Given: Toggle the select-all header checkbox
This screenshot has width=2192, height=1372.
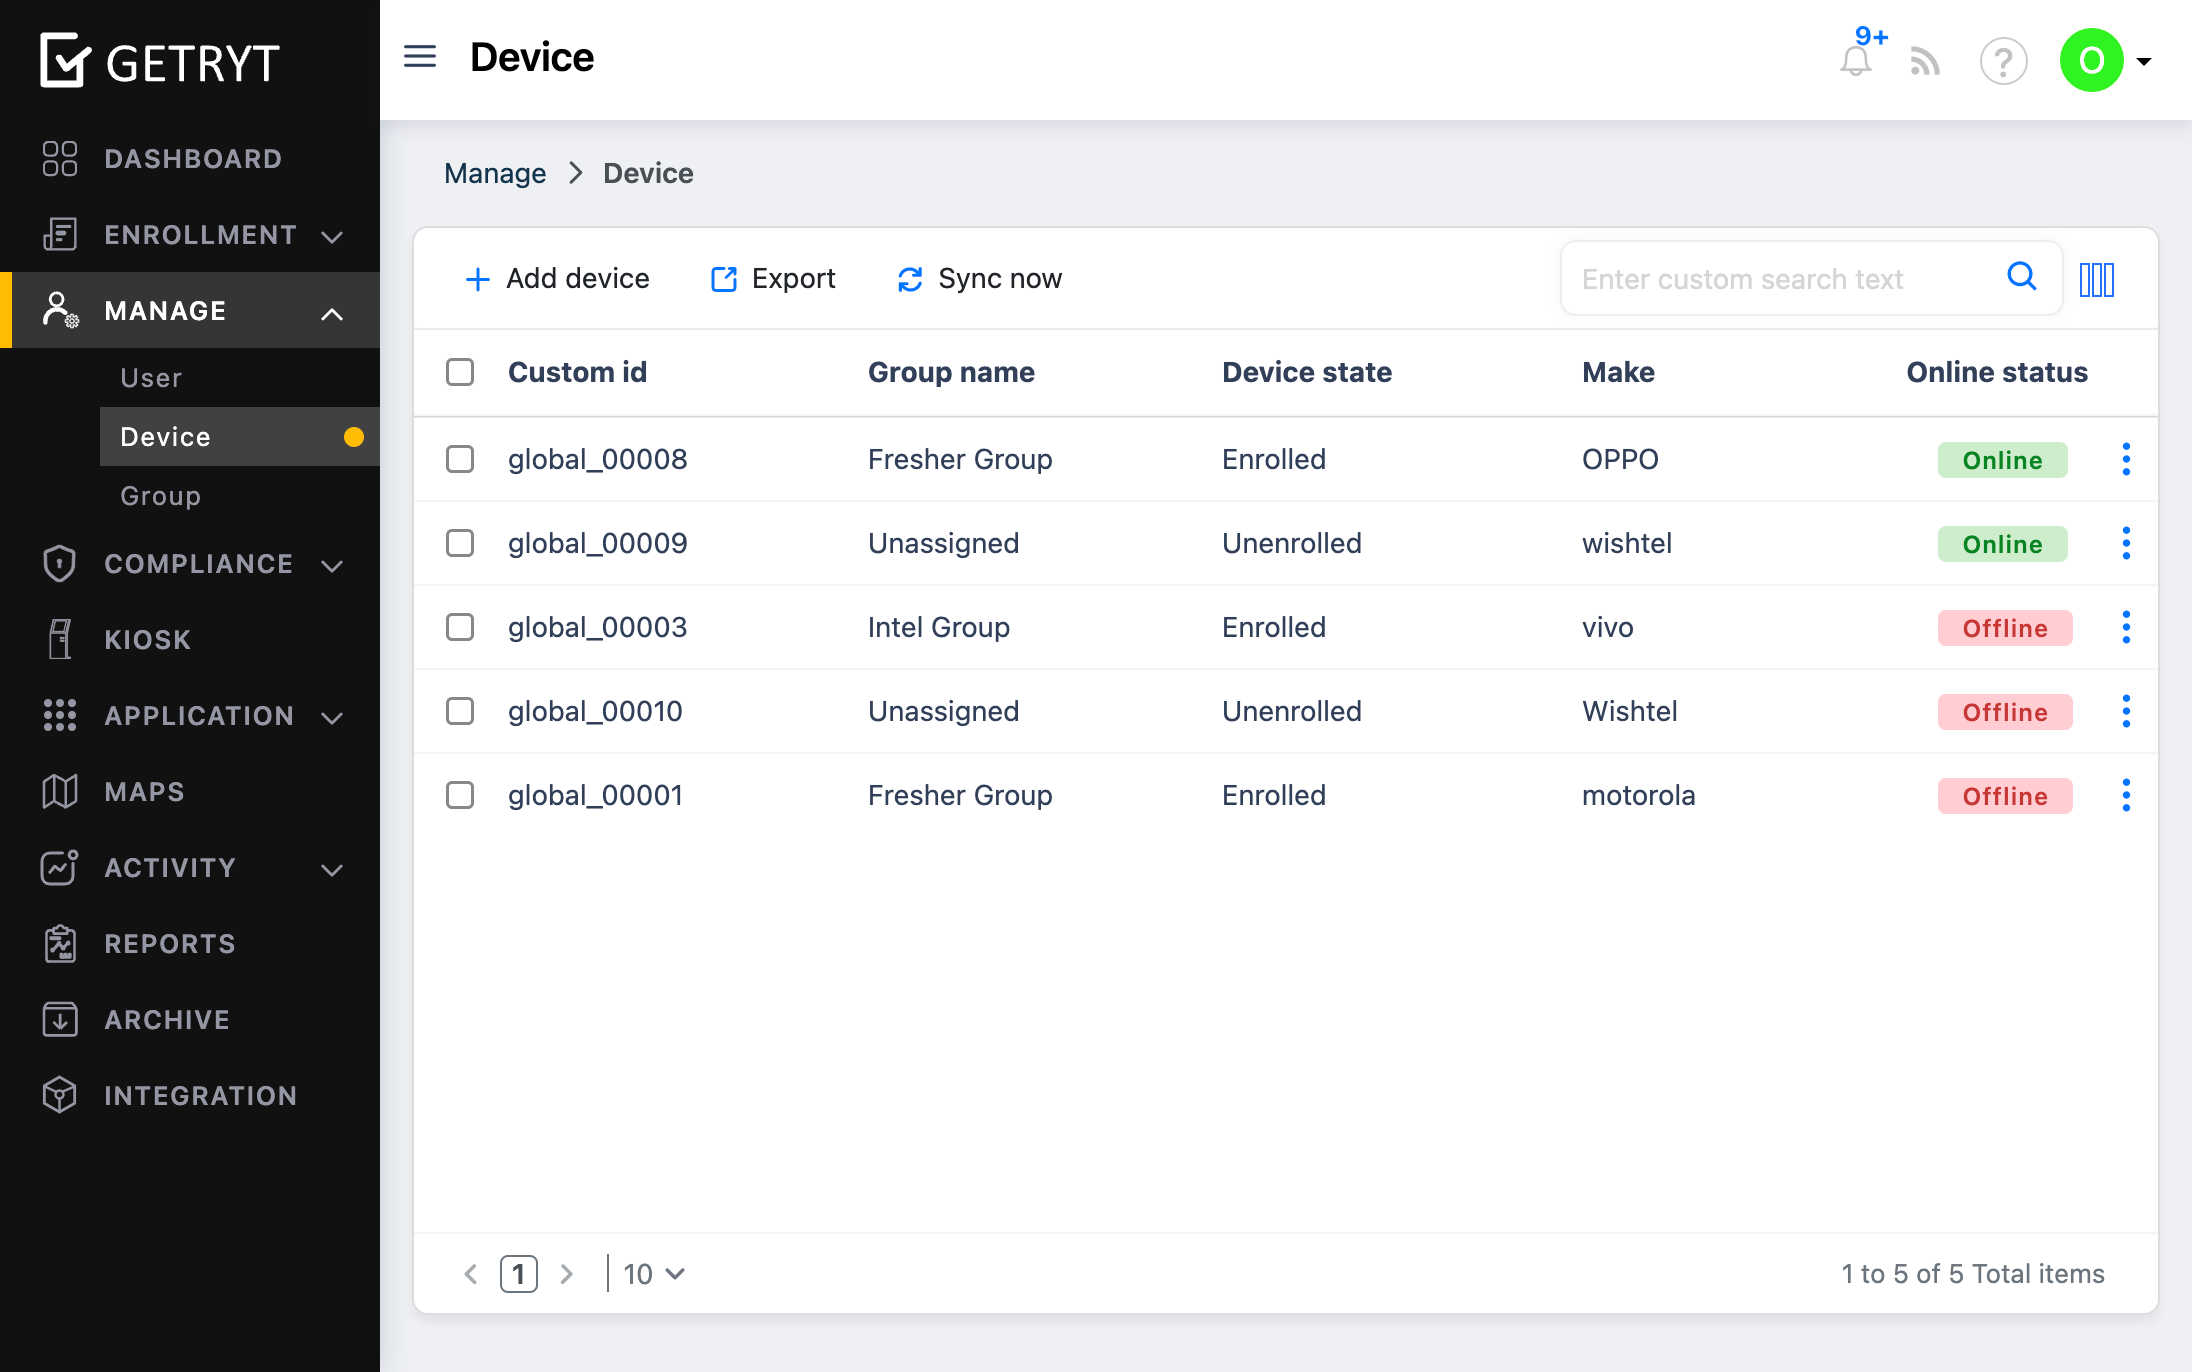Looking at the screenshot, I should (460, 372).
